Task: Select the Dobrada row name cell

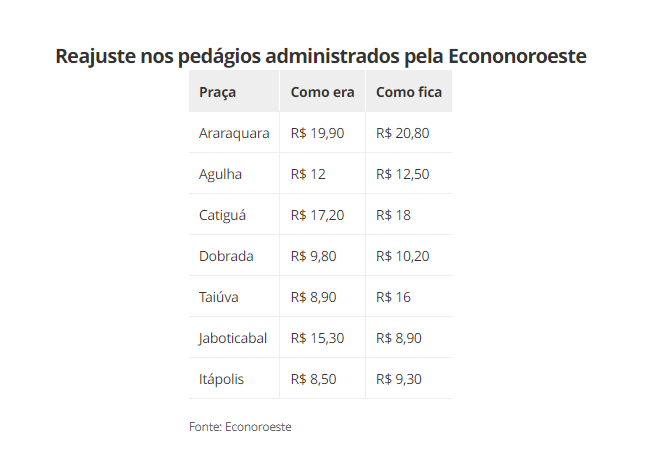Action: 226,256
